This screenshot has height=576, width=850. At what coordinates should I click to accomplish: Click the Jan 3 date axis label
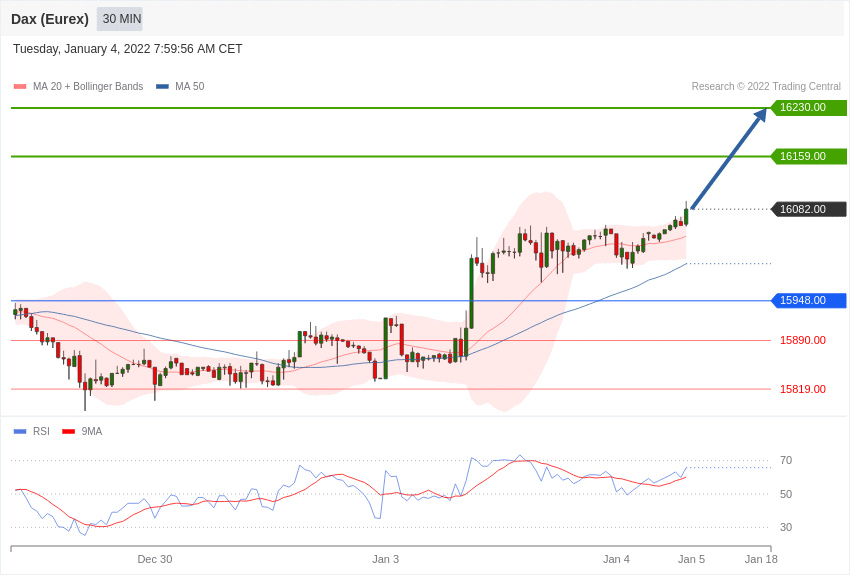[385, 559]
